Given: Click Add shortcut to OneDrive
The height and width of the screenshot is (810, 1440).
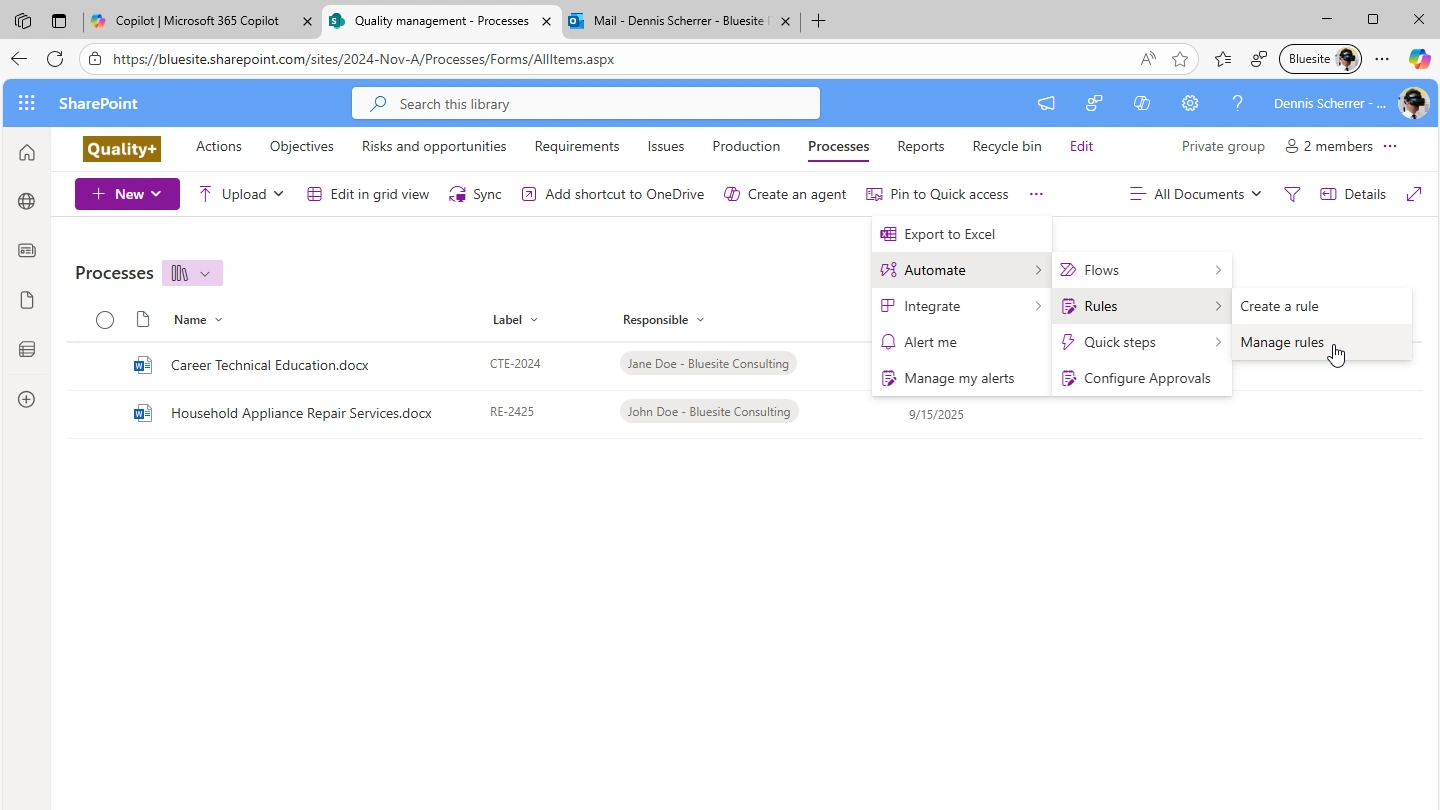Looking at the screenshot, I should tap(613, 194).
